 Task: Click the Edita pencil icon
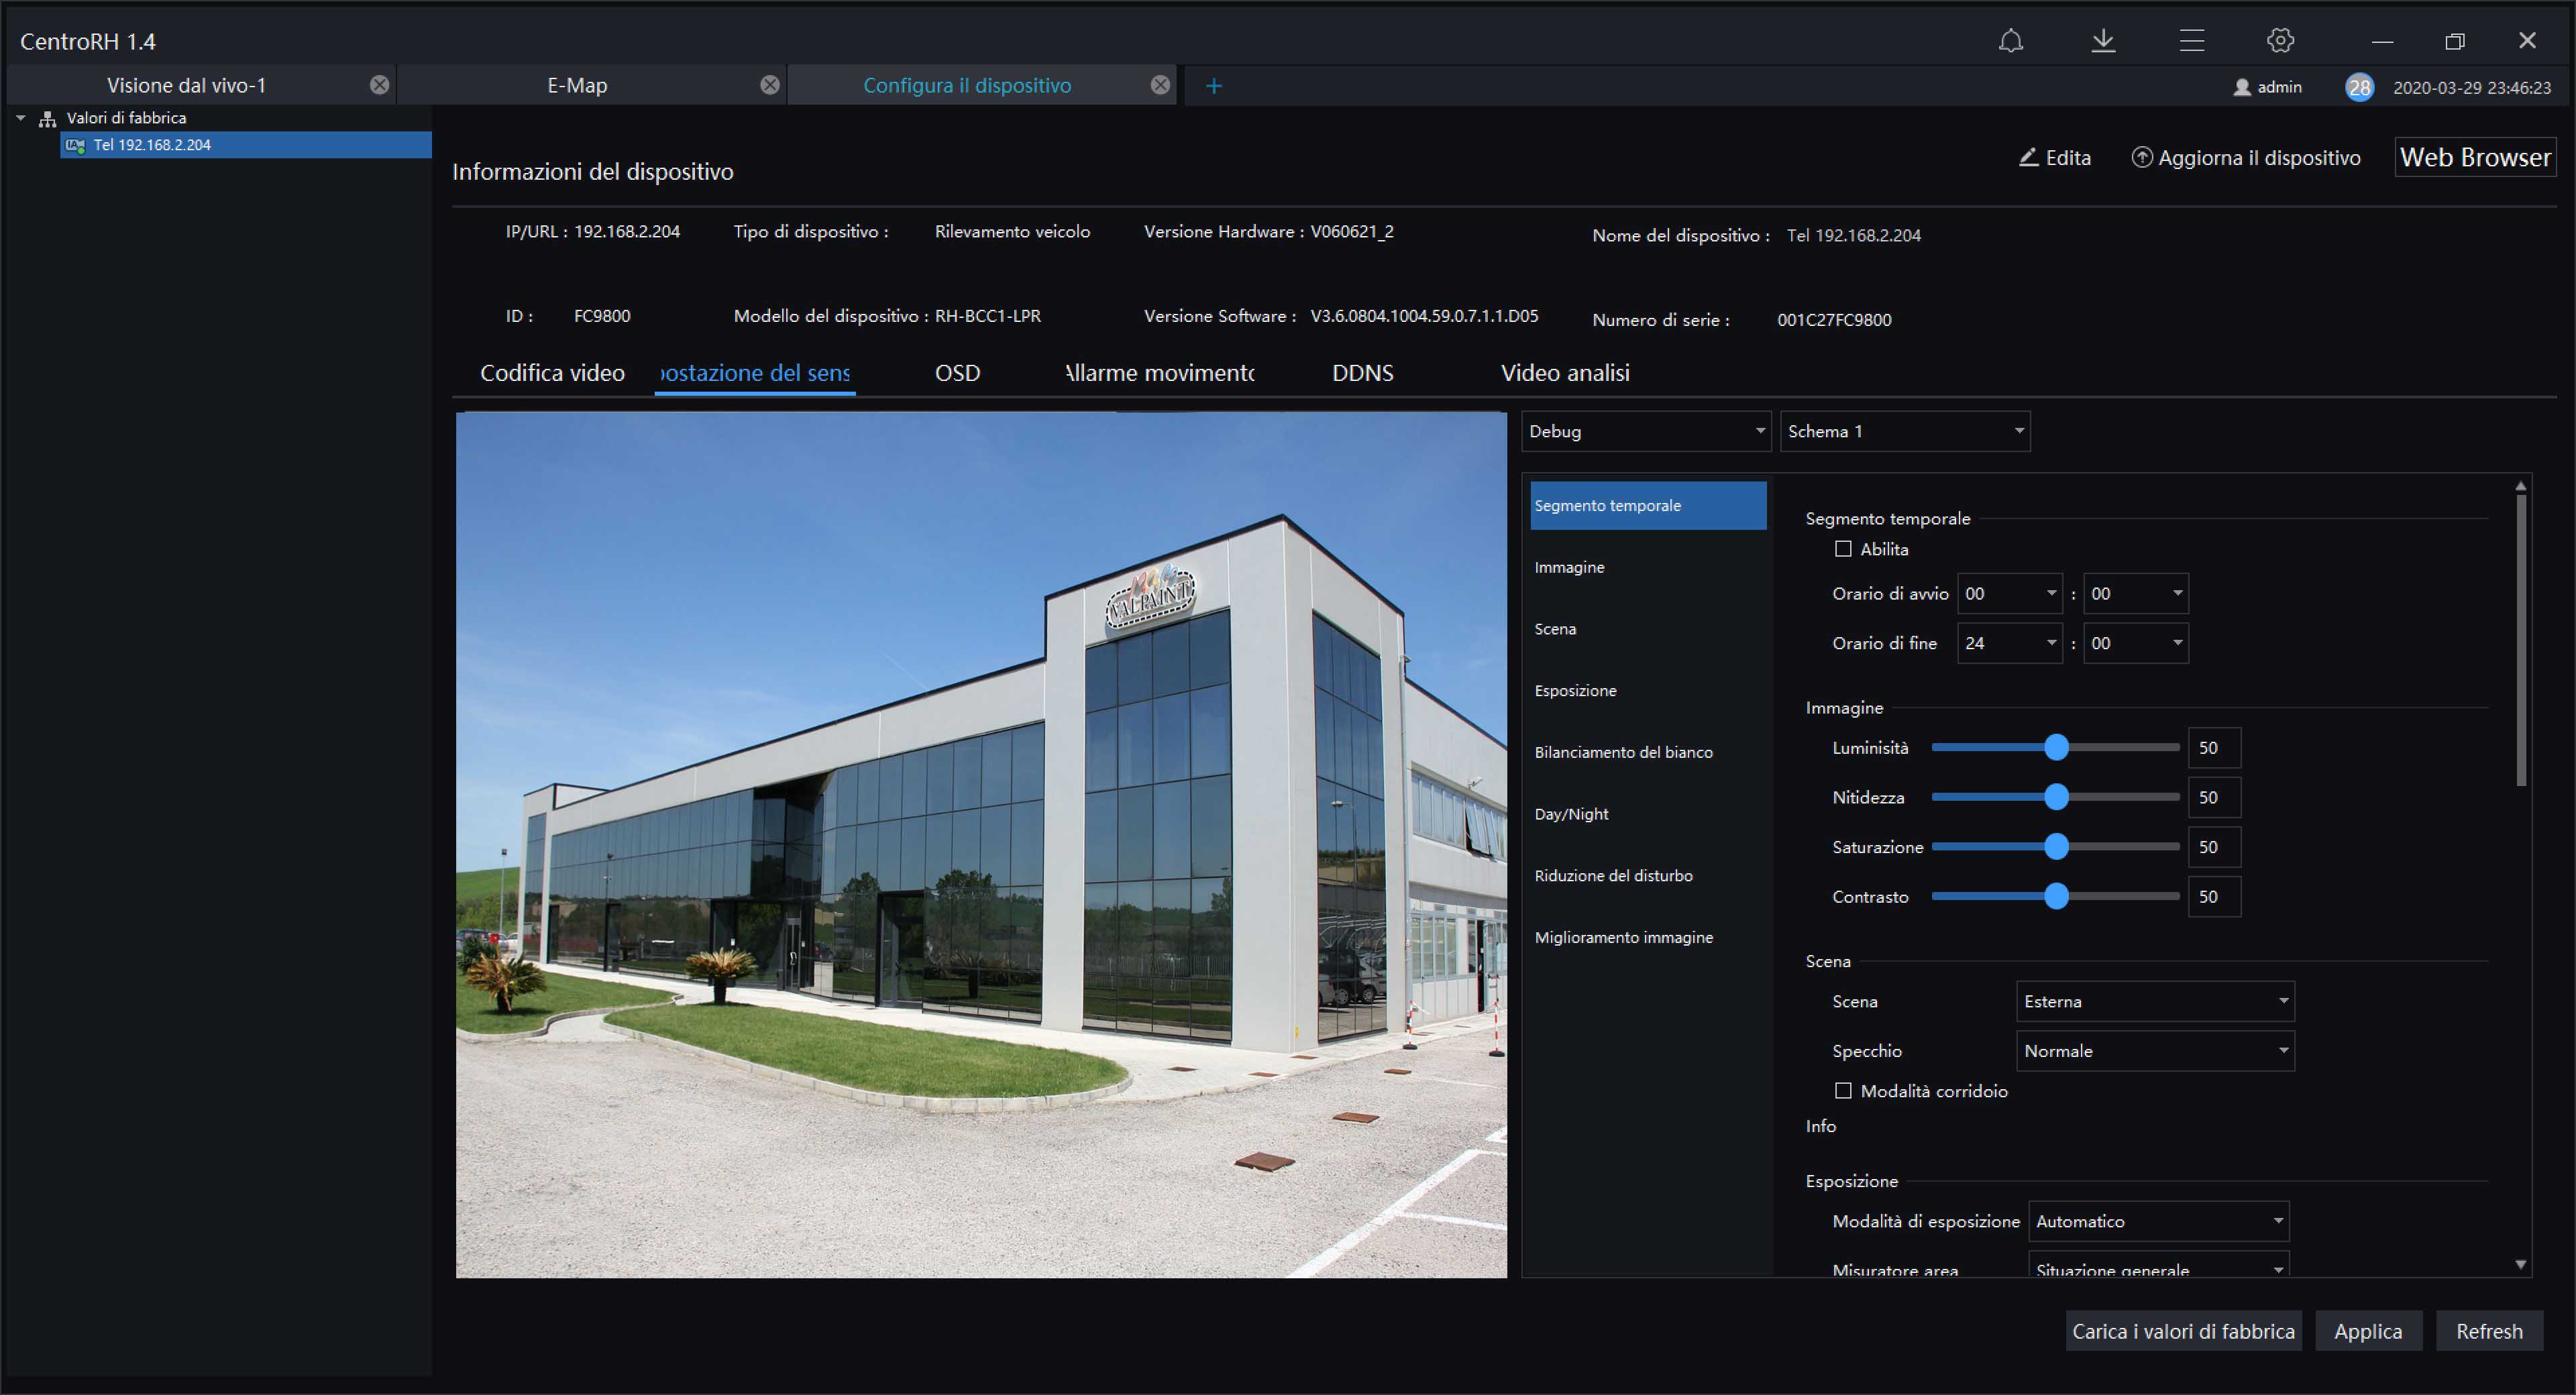[2028, 158]
